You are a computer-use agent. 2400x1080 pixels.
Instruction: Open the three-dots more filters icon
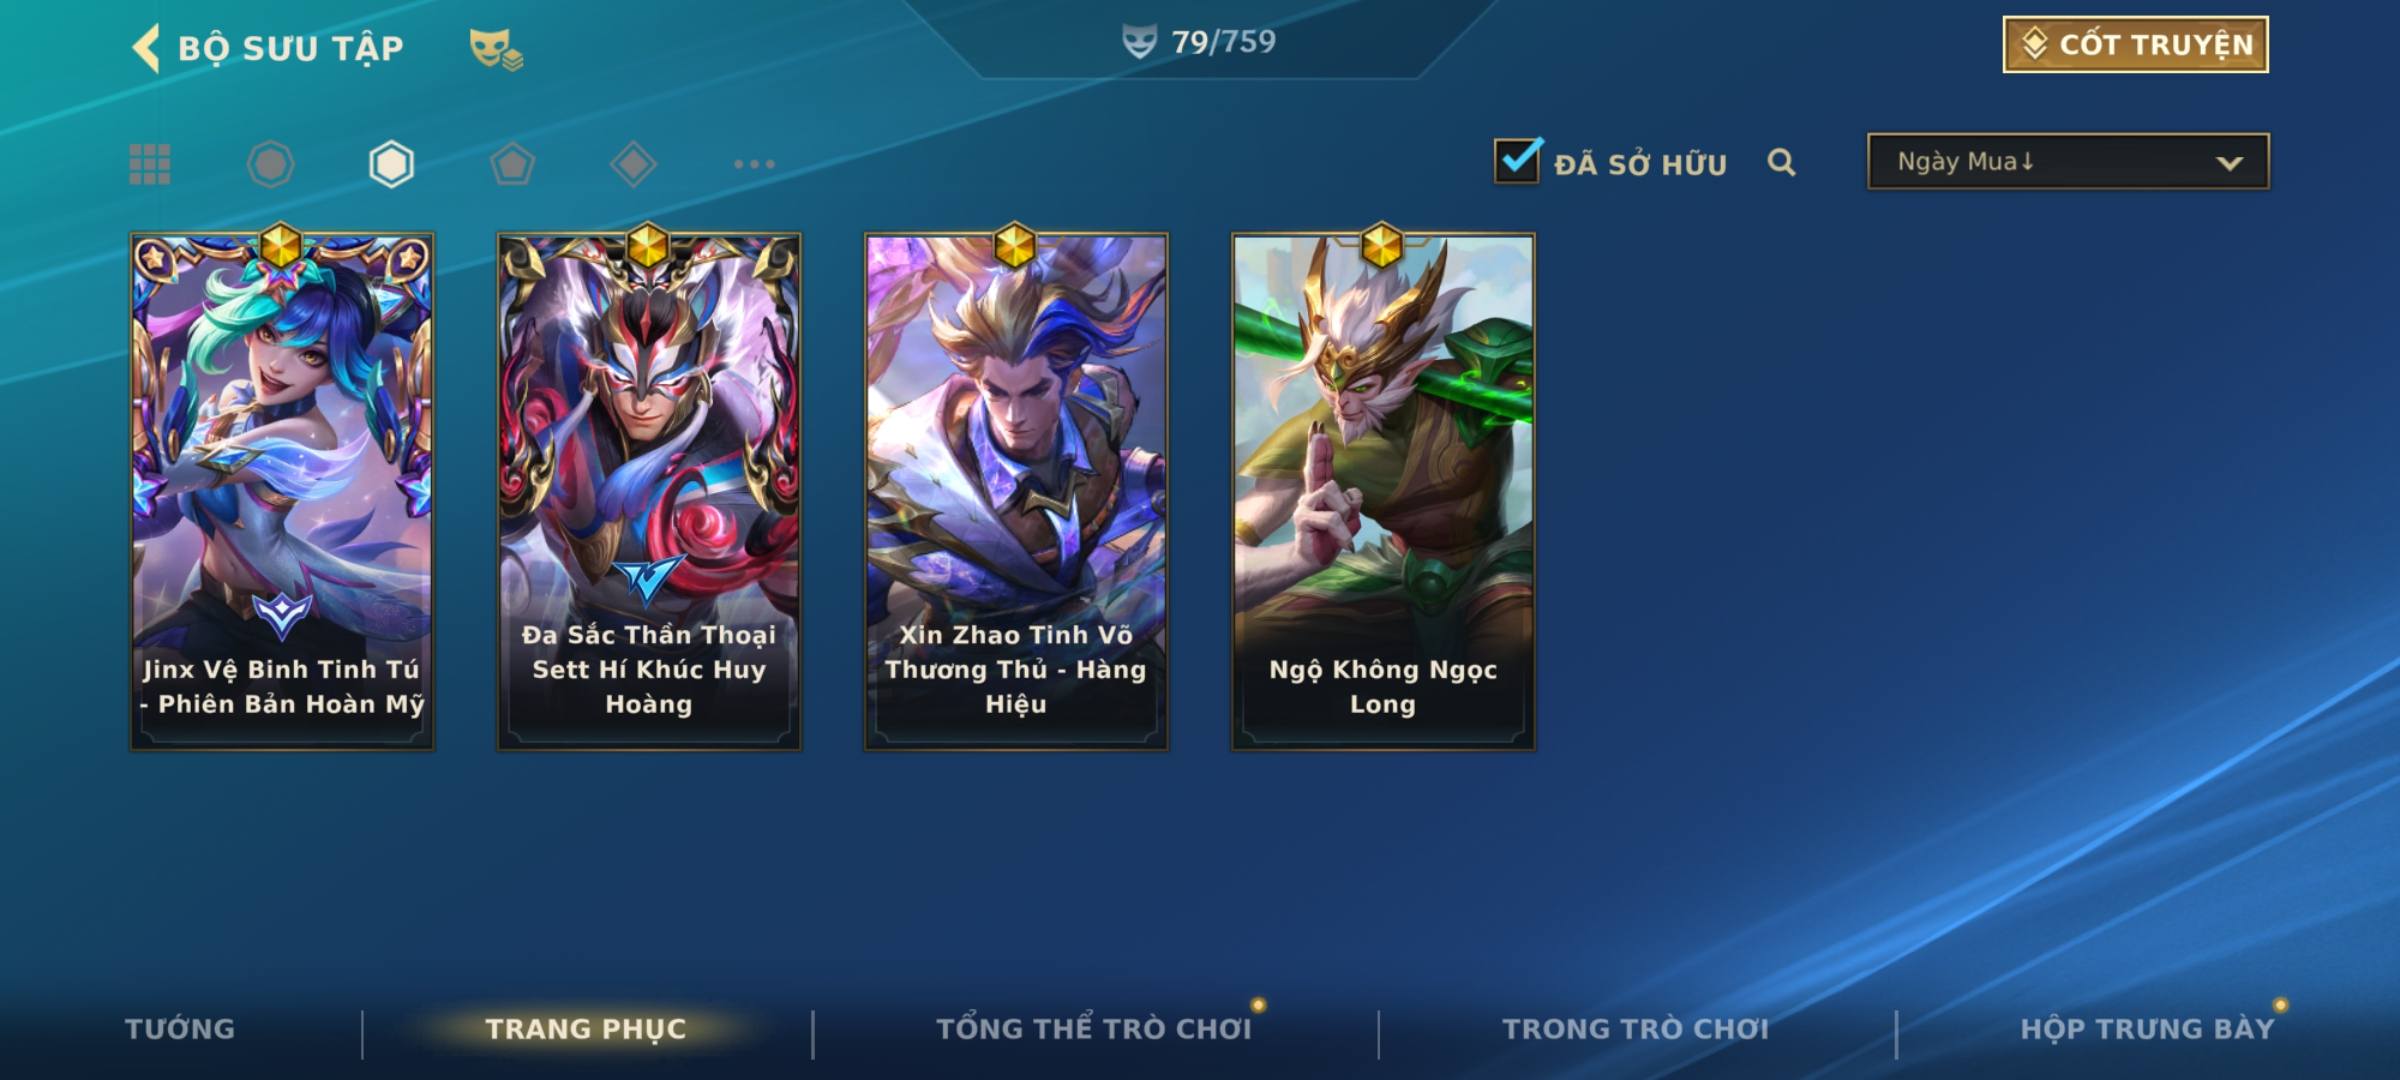click(x=754, y=164)
